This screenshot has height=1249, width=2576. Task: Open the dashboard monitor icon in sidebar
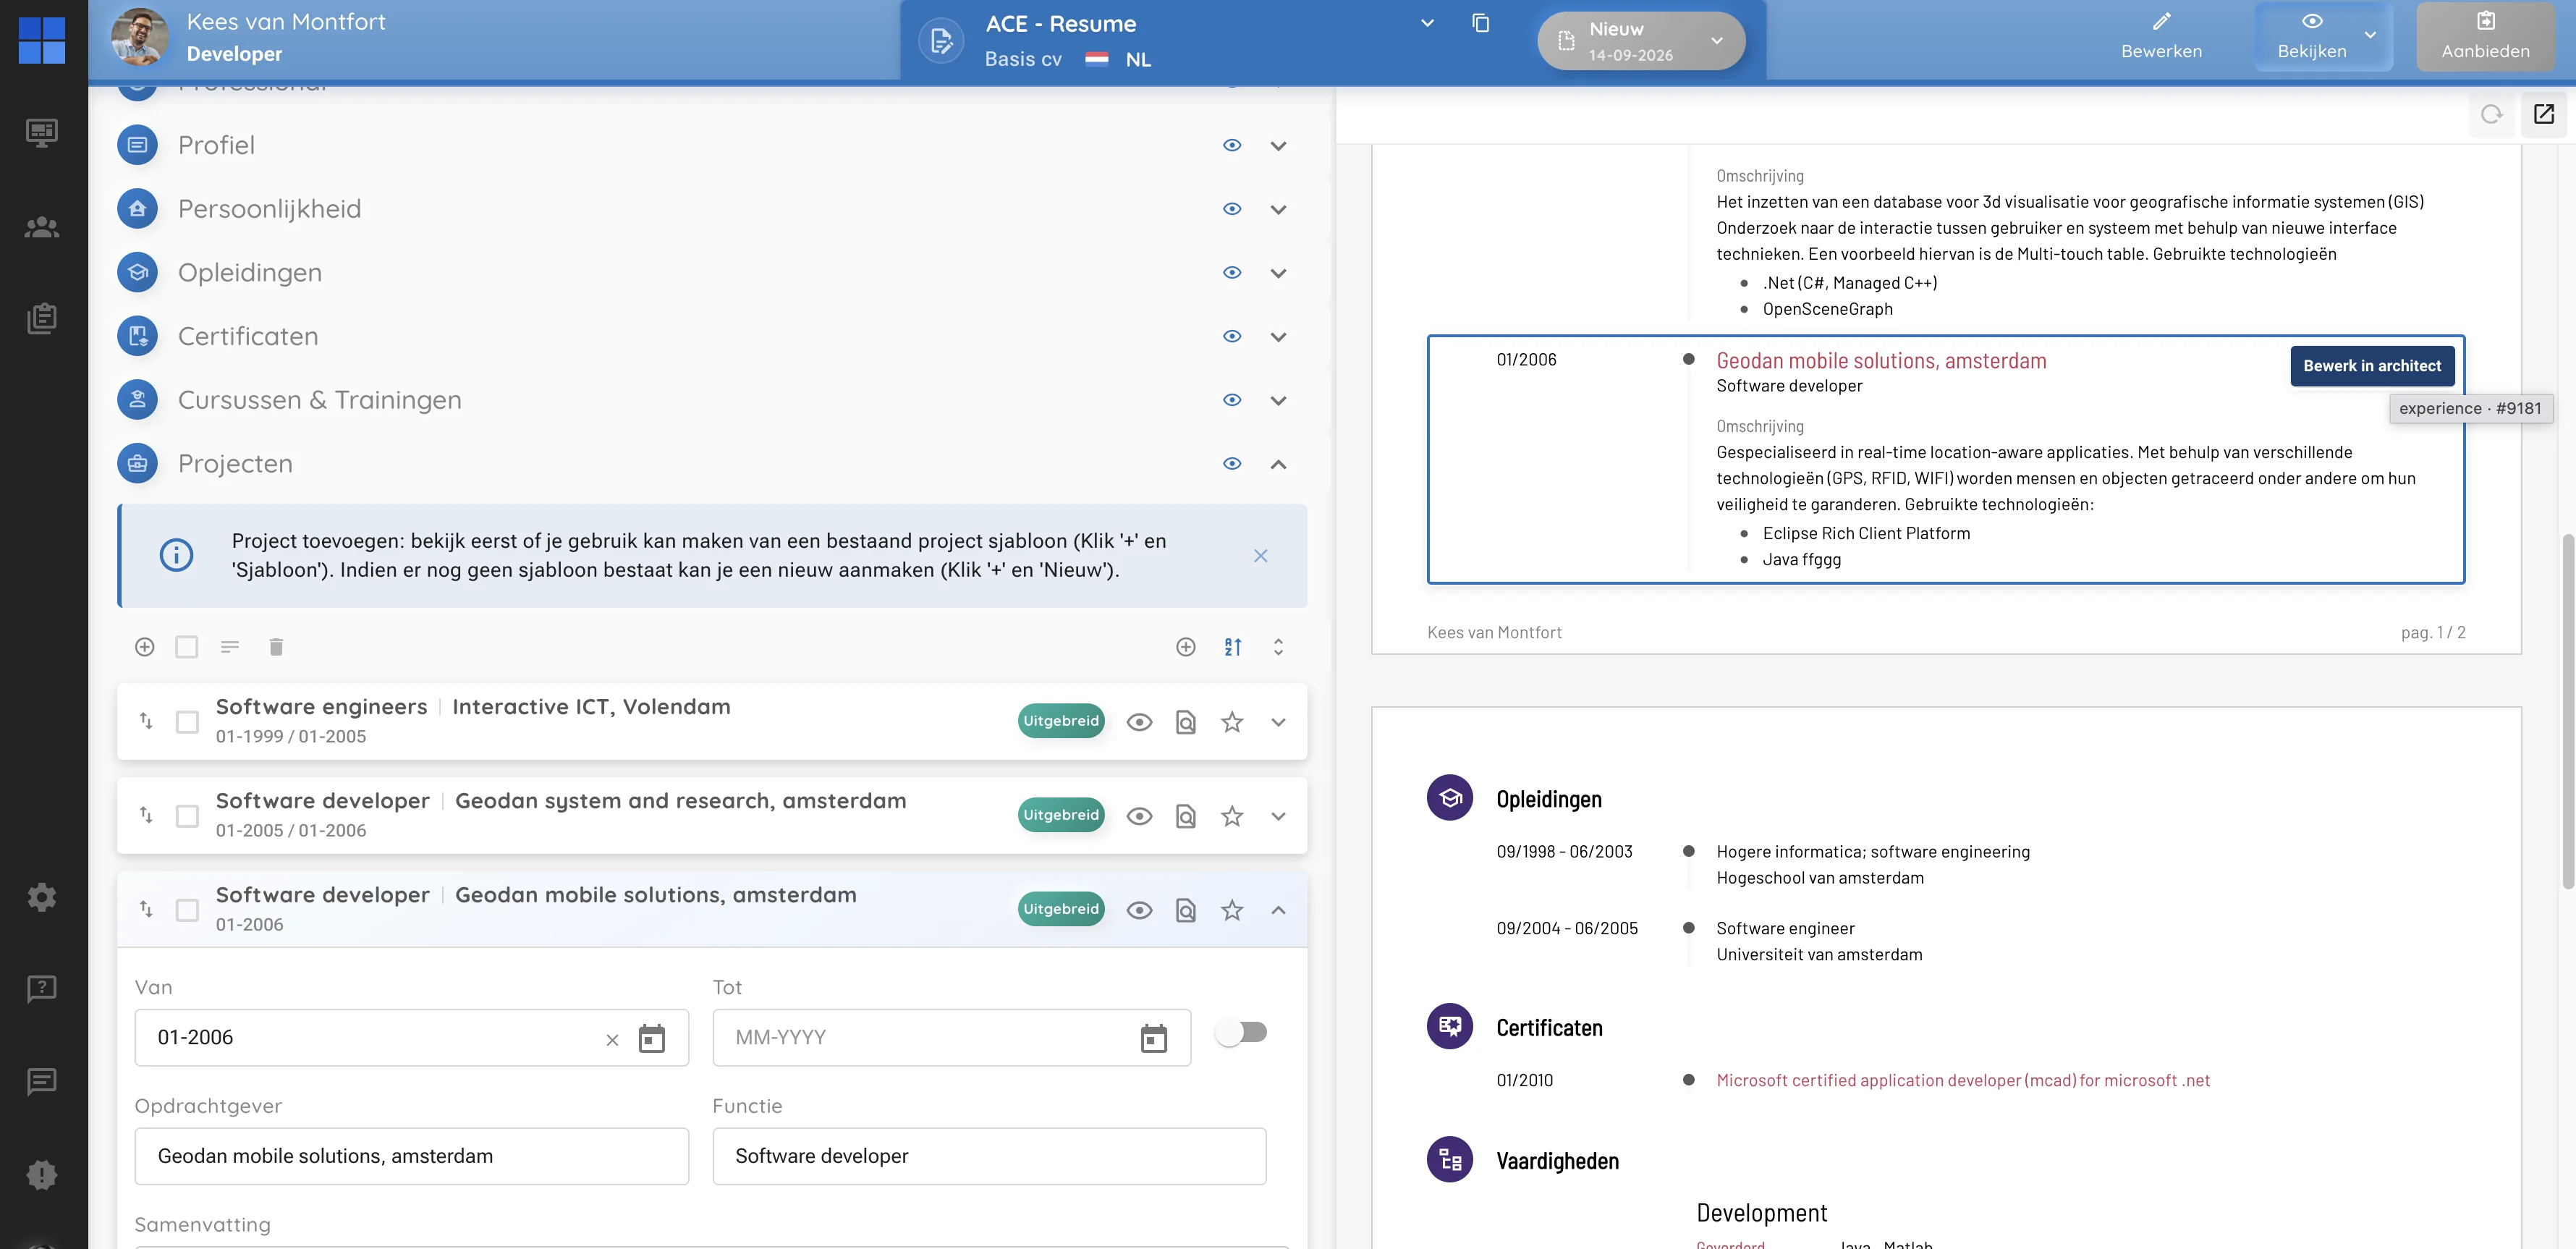coord(41,132)
